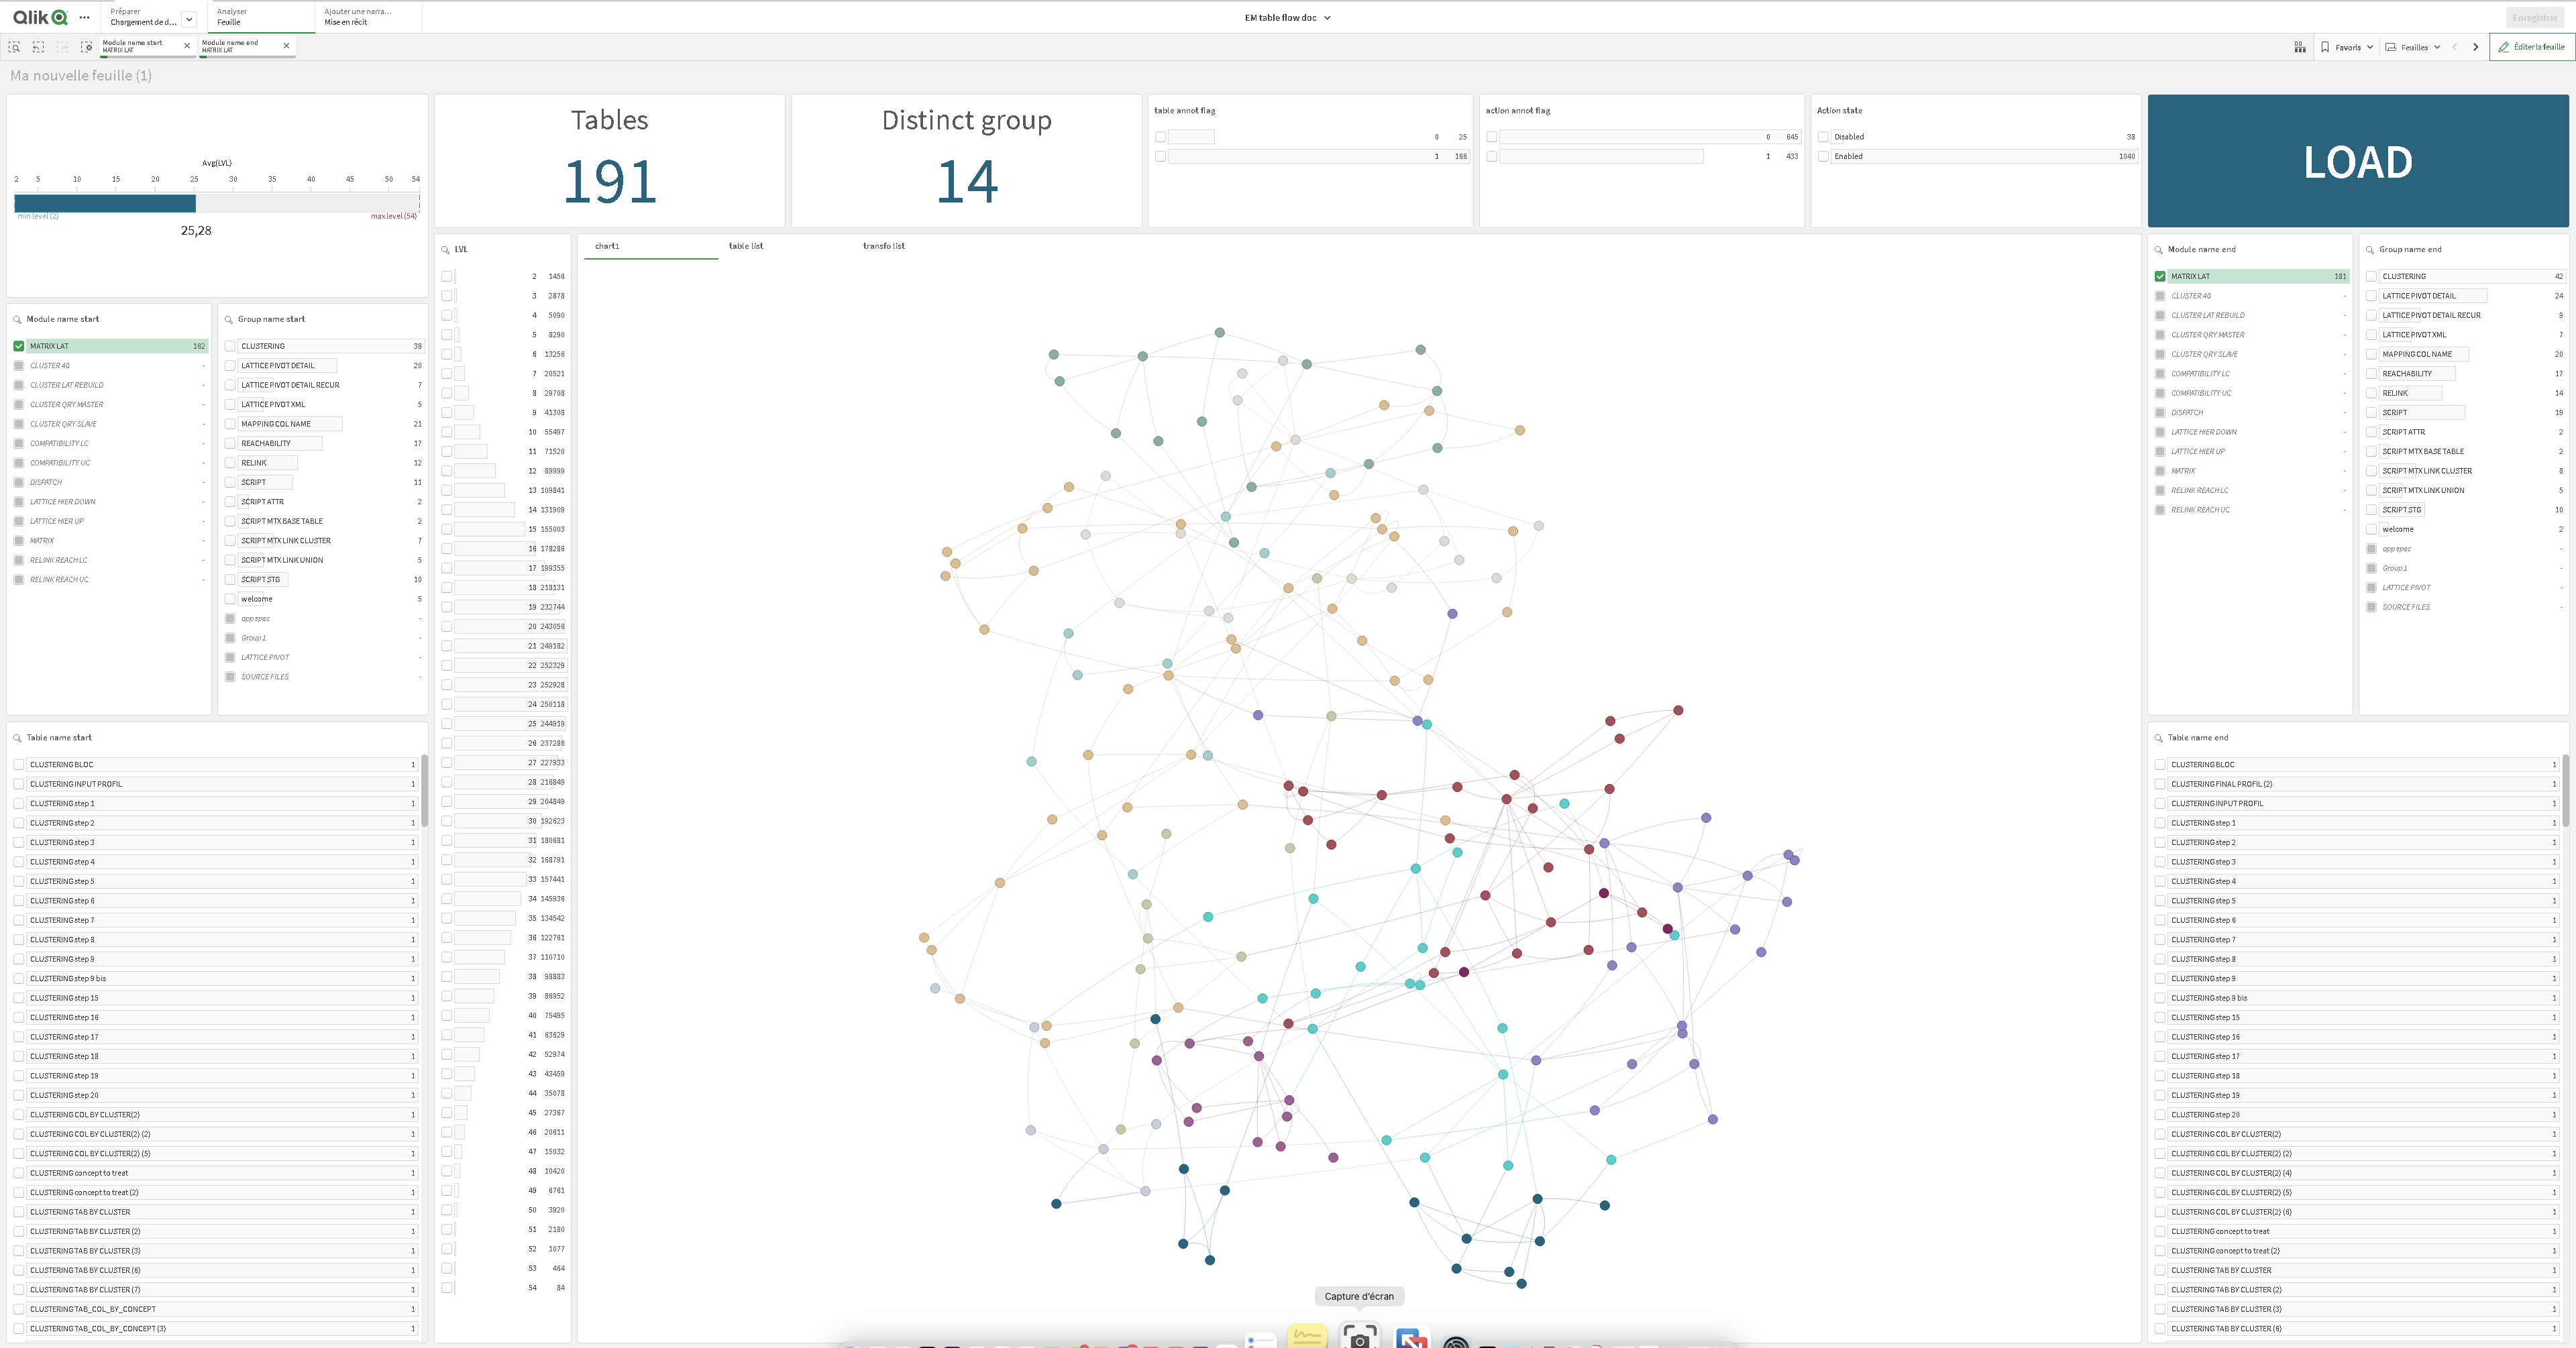Select LATTICE PIVOT XML in Group name start
The image size is (2576, 1348).
point(323,404)
